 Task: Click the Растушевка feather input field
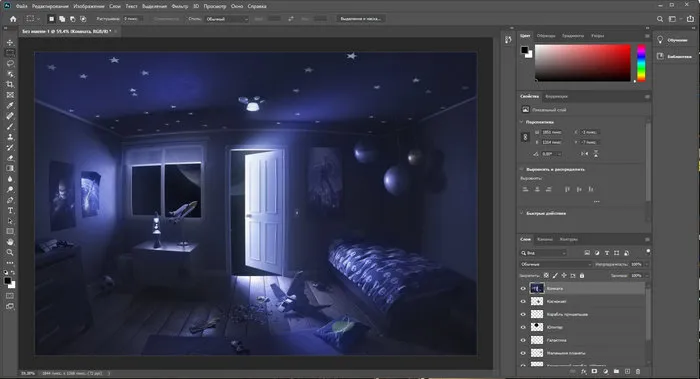[132, 19]
